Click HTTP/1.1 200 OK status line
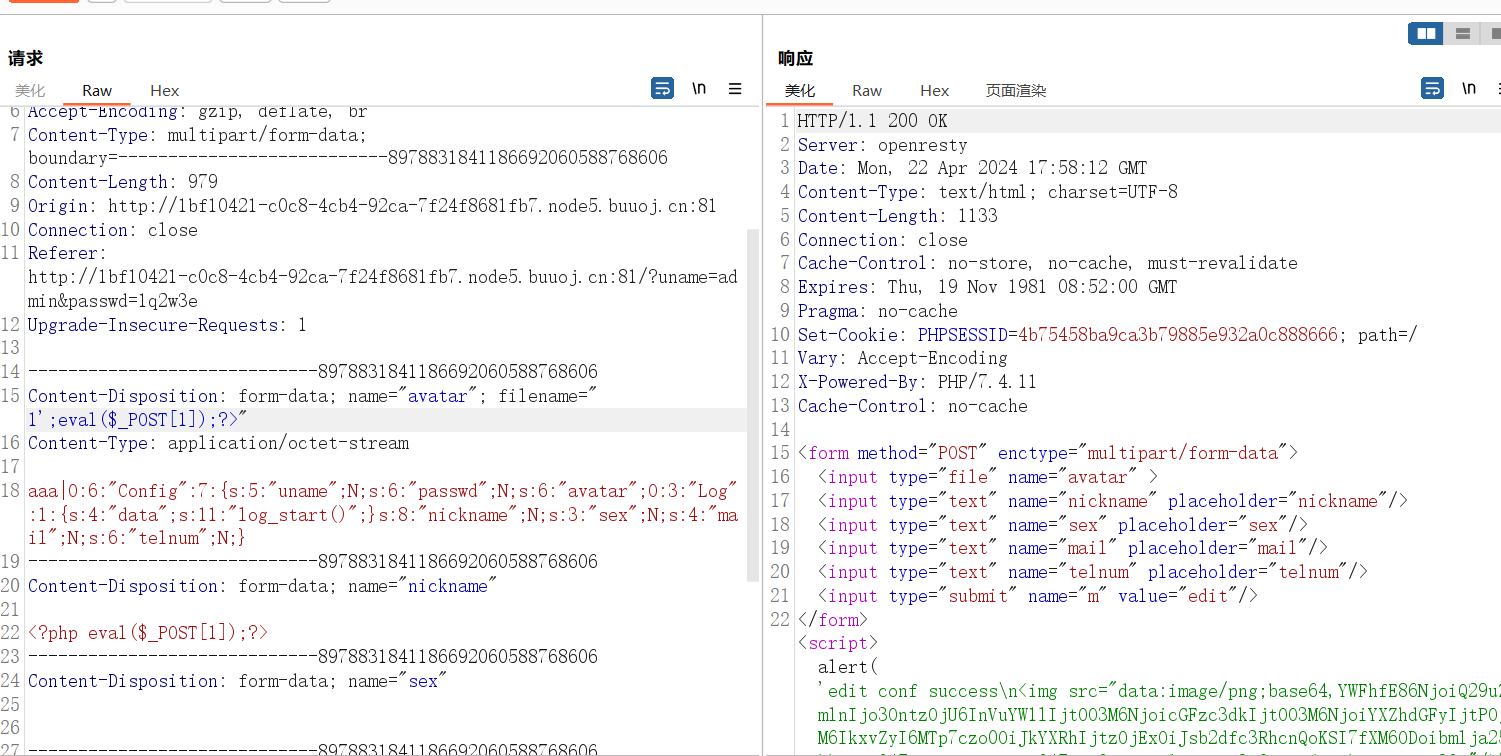This screenshot has width=1501, height=756. 872,121
